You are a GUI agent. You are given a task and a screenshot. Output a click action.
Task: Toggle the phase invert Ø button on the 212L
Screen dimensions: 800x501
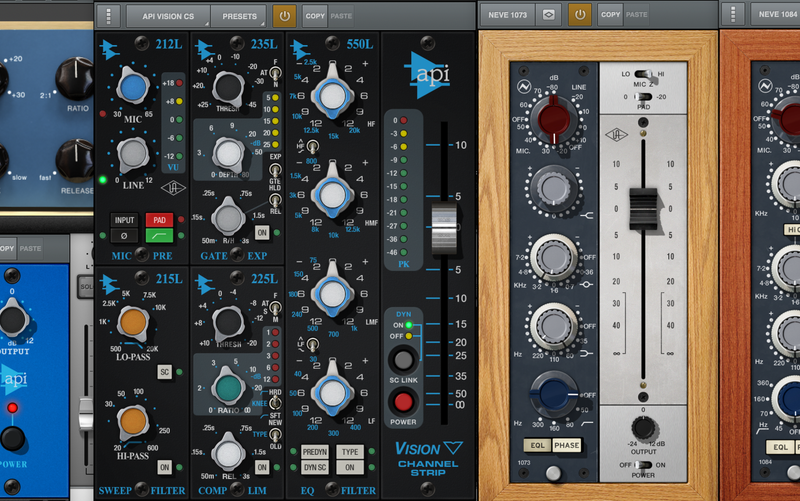pos(124,236)
